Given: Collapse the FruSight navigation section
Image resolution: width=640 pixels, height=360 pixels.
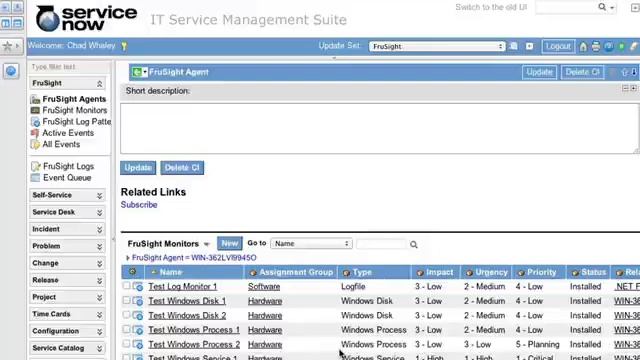Looking at the screenshot, I should pyautogui.click(x=99, y=84).
